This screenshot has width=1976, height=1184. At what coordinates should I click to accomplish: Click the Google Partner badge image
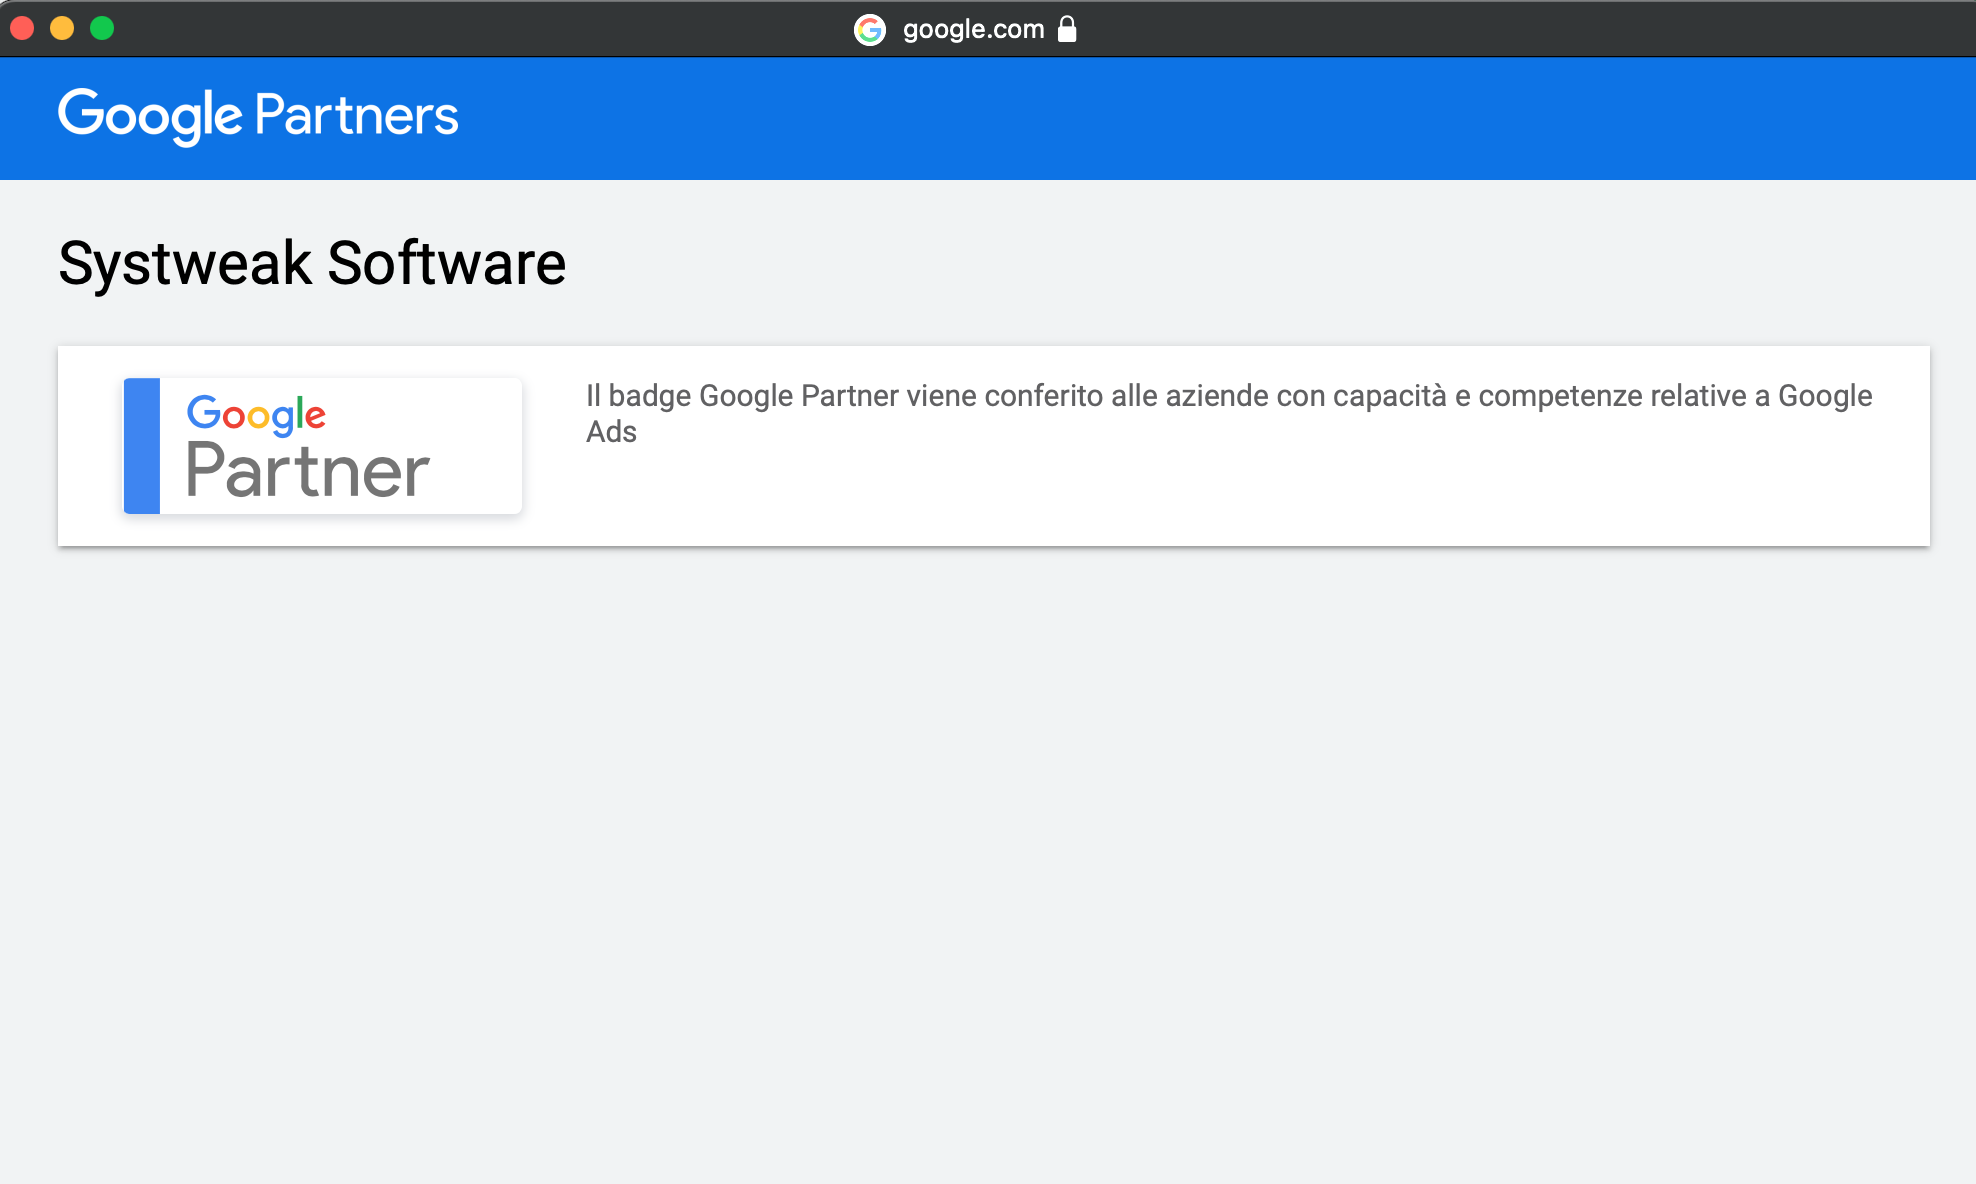(322, 446)
